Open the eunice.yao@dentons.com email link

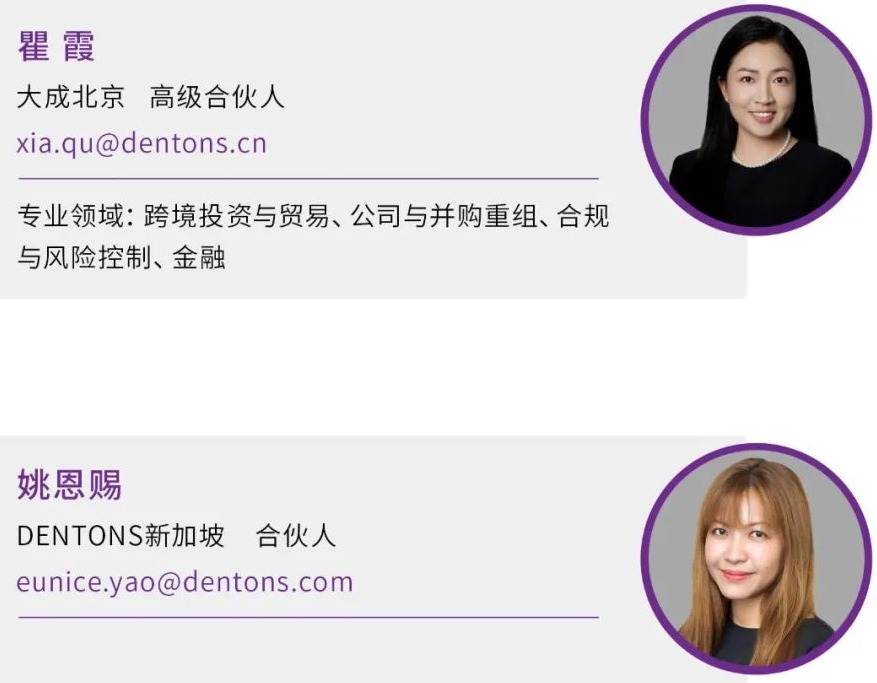[x=185, y=582]
